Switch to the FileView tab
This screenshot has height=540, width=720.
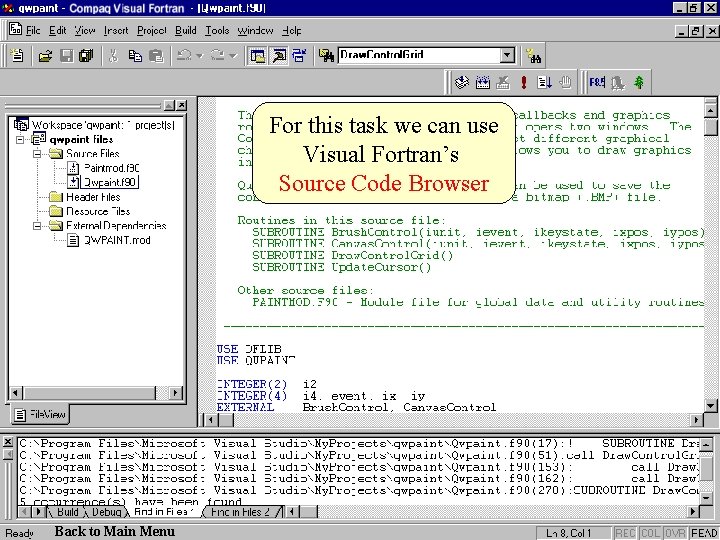[40, 415]
